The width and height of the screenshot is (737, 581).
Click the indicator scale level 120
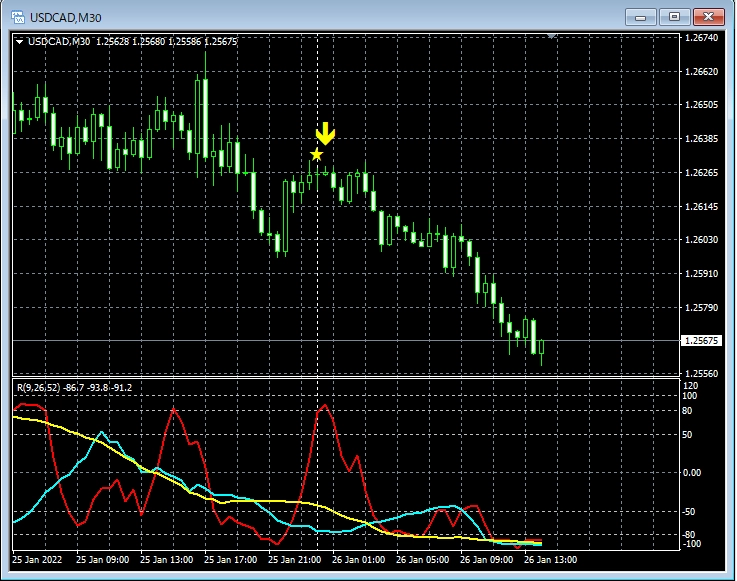click(691, 385)
